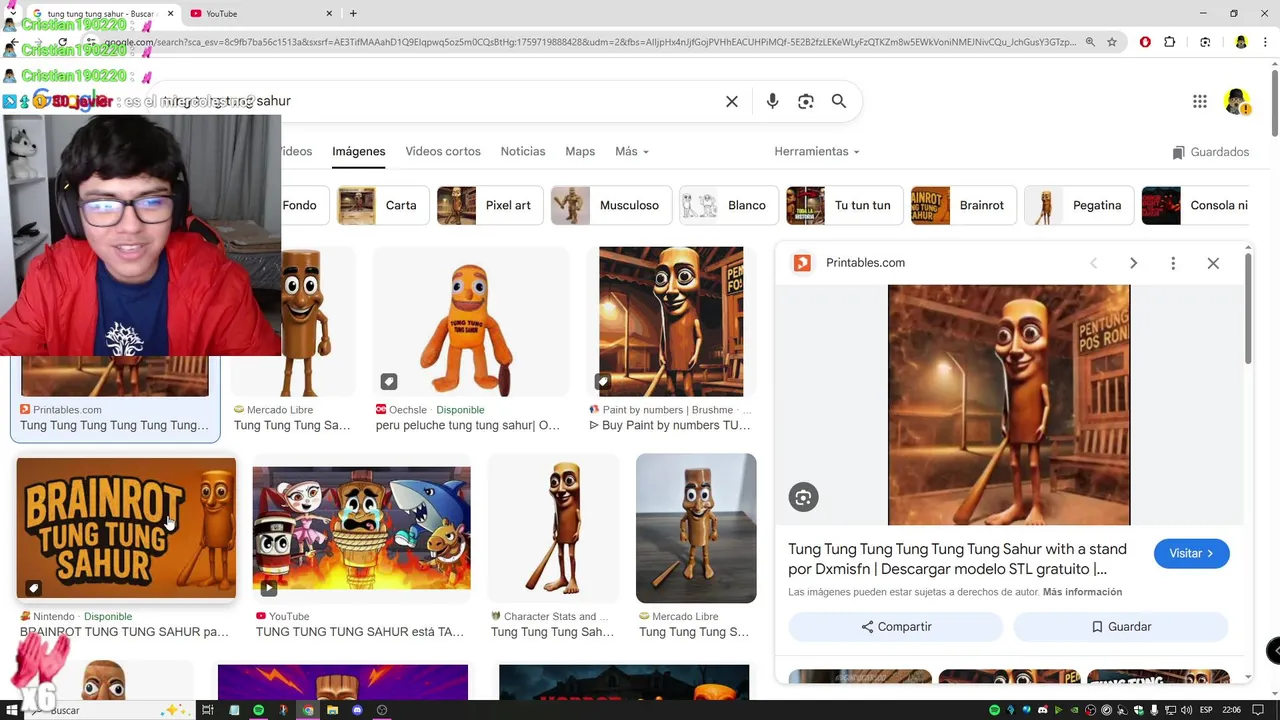Open Mercado Libre figure on wooden floor

point(696,528)
